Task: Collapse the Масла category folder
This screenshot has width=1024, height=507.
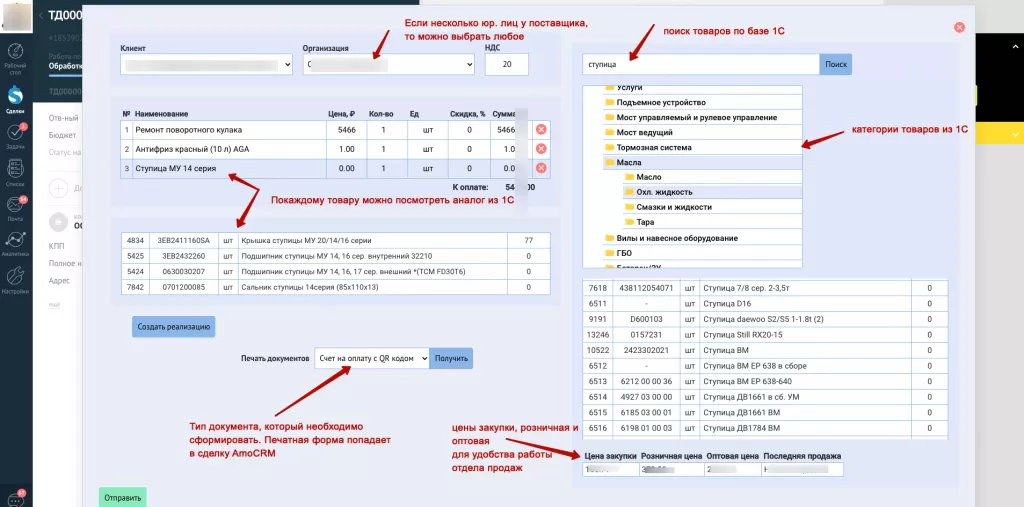Action: tap(610, 162)
